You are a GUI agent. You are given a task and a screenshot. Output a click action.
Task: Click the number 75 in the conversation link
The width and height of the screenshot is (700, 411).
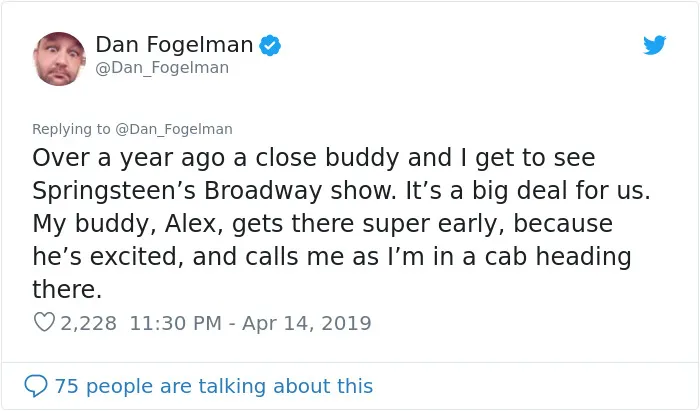pos(67,386)
